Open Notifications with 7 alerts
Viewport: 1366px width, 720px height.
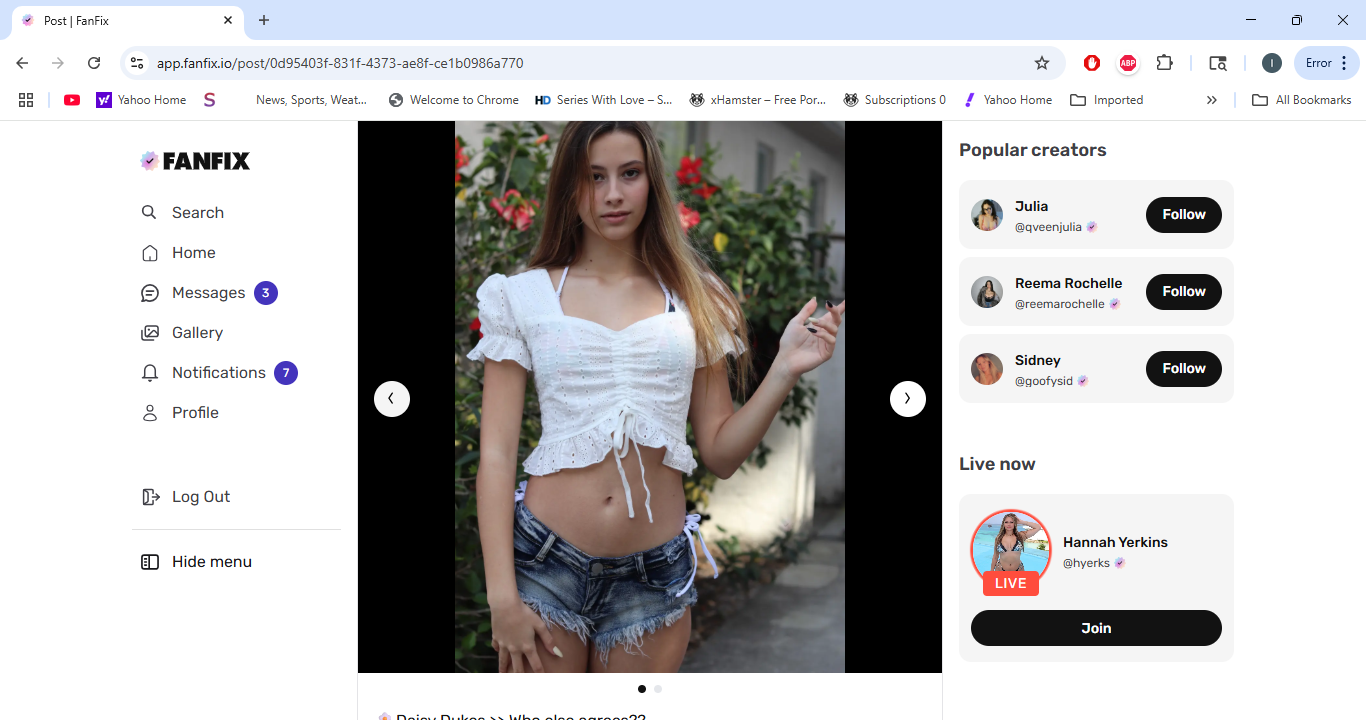tap(218, 373)
